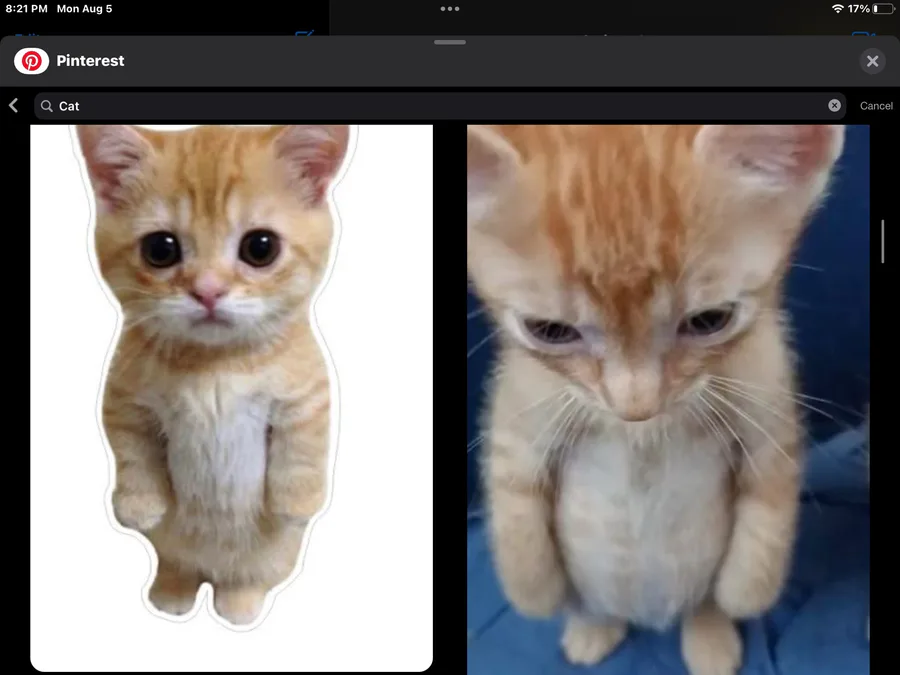
Task: Tap the search magnifier icon
Action: [x=47, y=106]
